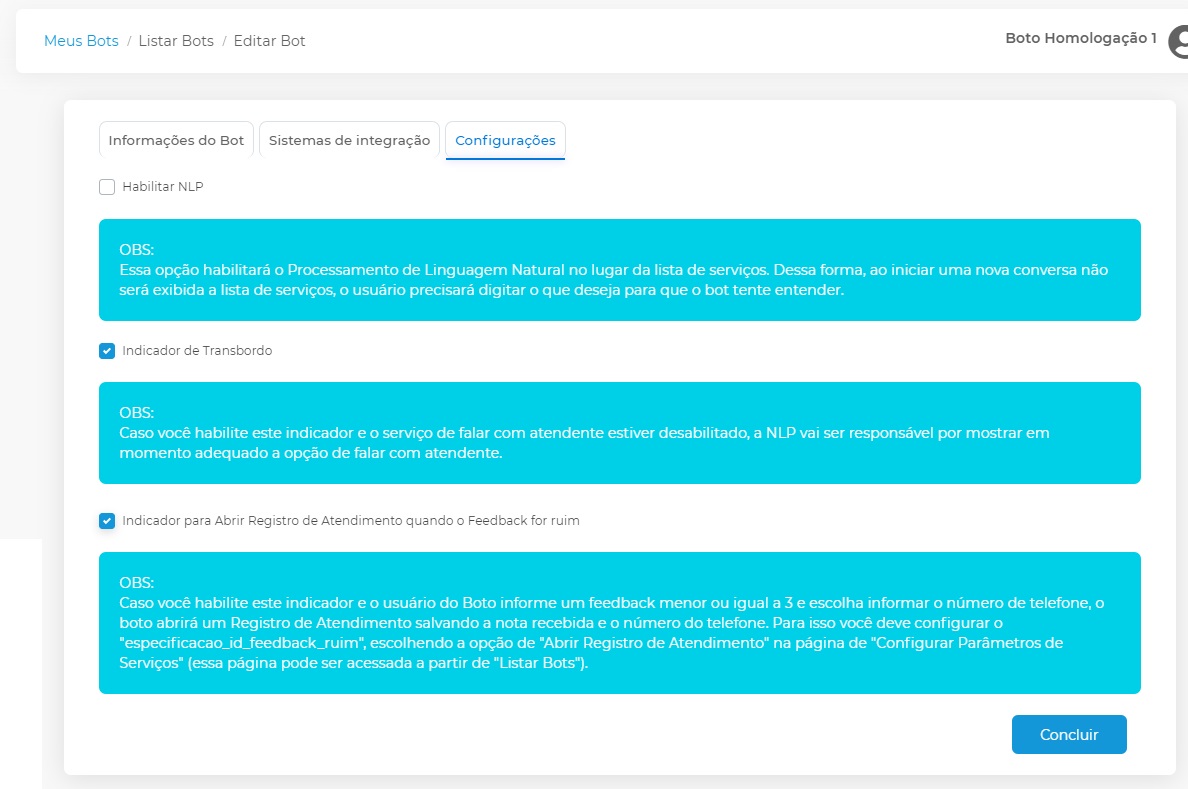Screen dimensions: 1188x789
Task: Click the user avatar icon
Action: pos(1179,42)
